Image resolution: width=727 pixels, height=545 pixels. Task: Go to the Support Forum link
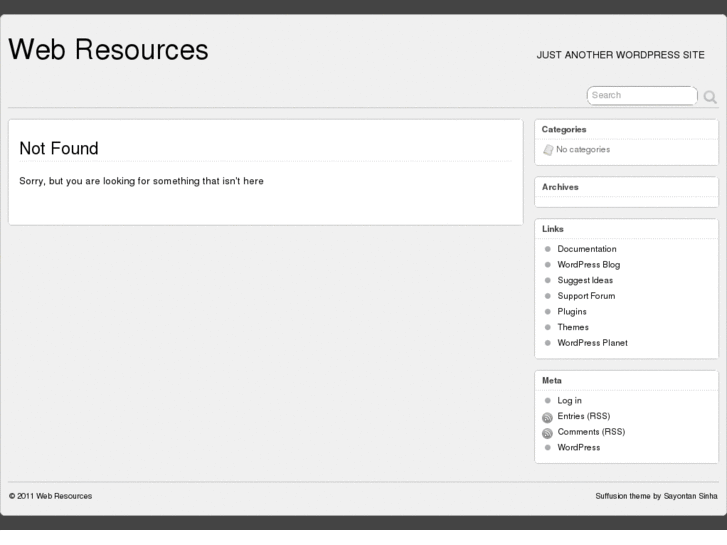pos(586,296)
